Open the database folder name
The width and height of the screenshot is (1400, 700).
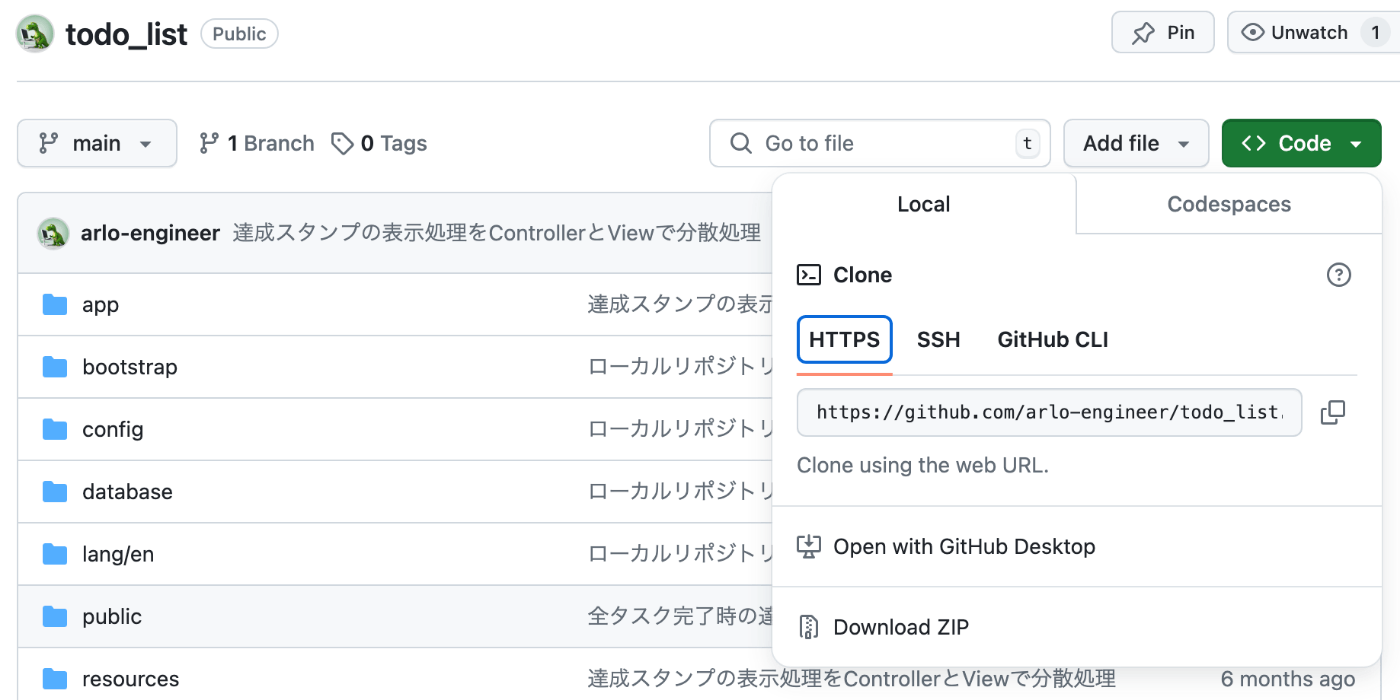[x=127, y=492]
